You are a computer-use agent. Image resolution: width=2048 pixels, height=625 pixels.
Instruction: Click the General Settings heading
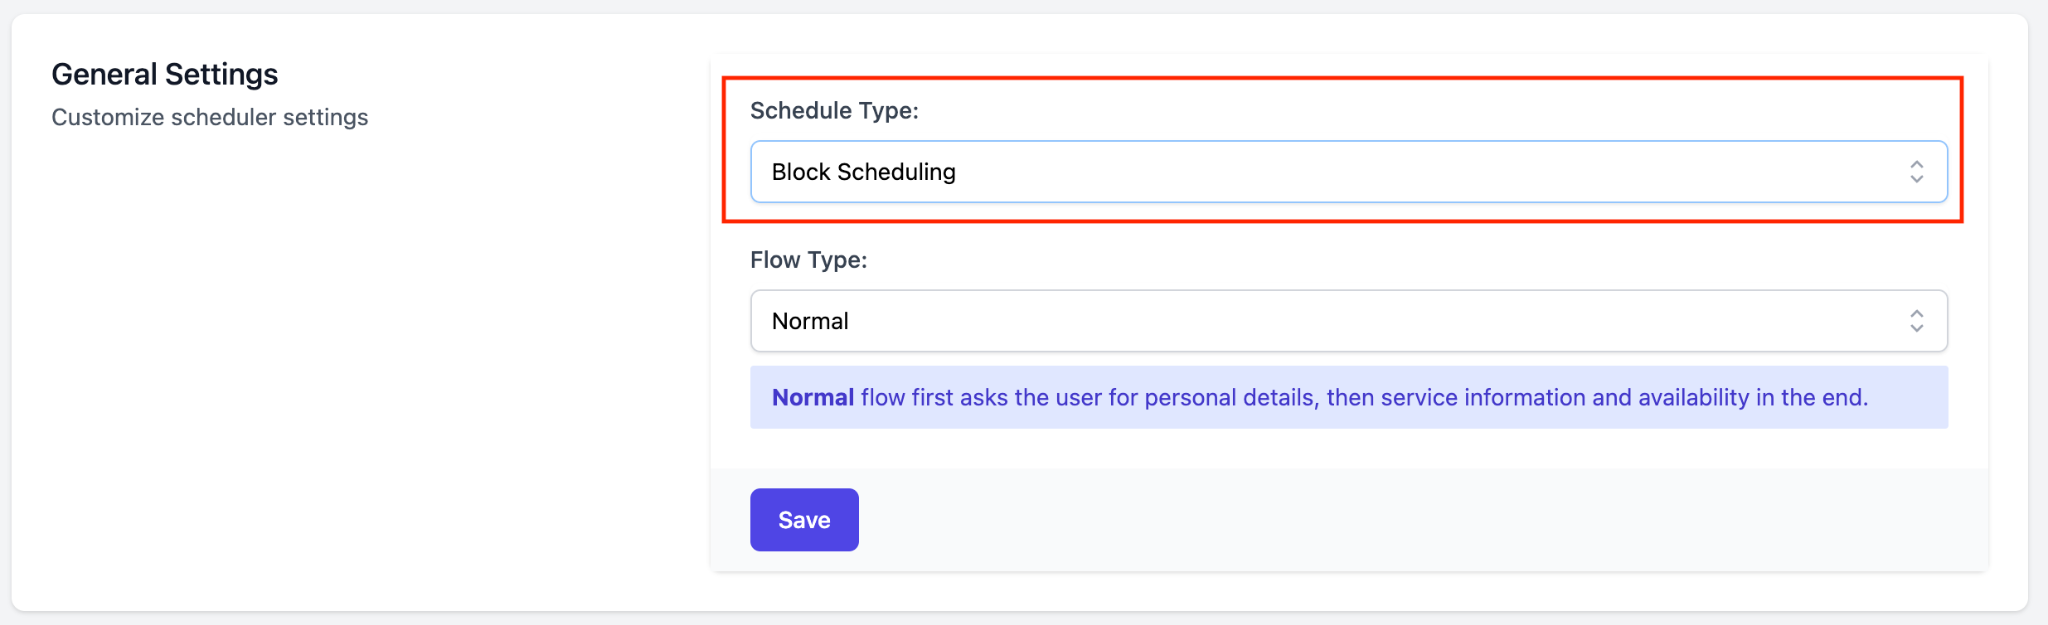click(x=165, y=75)
